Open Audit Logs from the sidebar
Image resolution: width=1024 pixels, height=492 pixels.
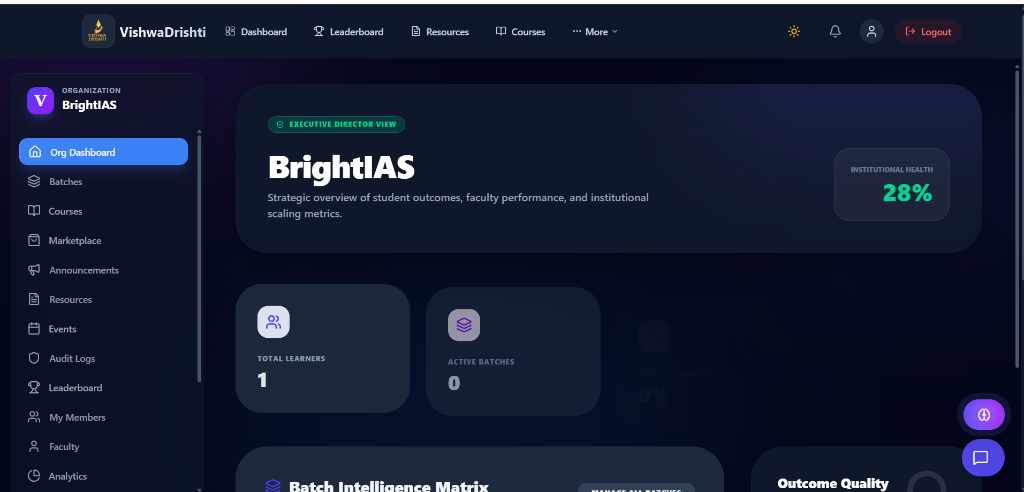(103, 358)
